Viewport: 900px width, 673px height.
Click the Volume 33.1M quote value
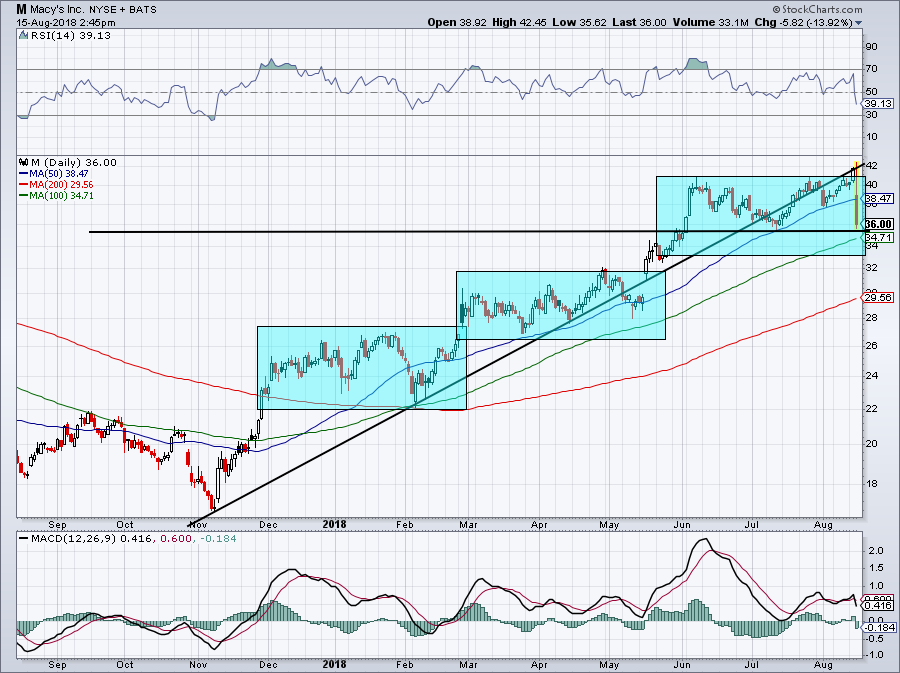point(710,22)
